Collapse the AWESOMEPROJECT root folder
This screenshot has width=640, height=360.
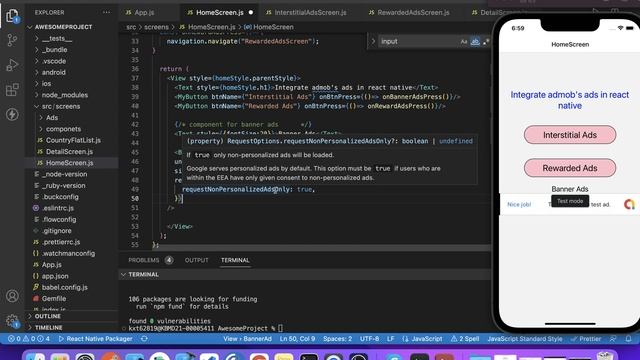(x=63, y=27)
